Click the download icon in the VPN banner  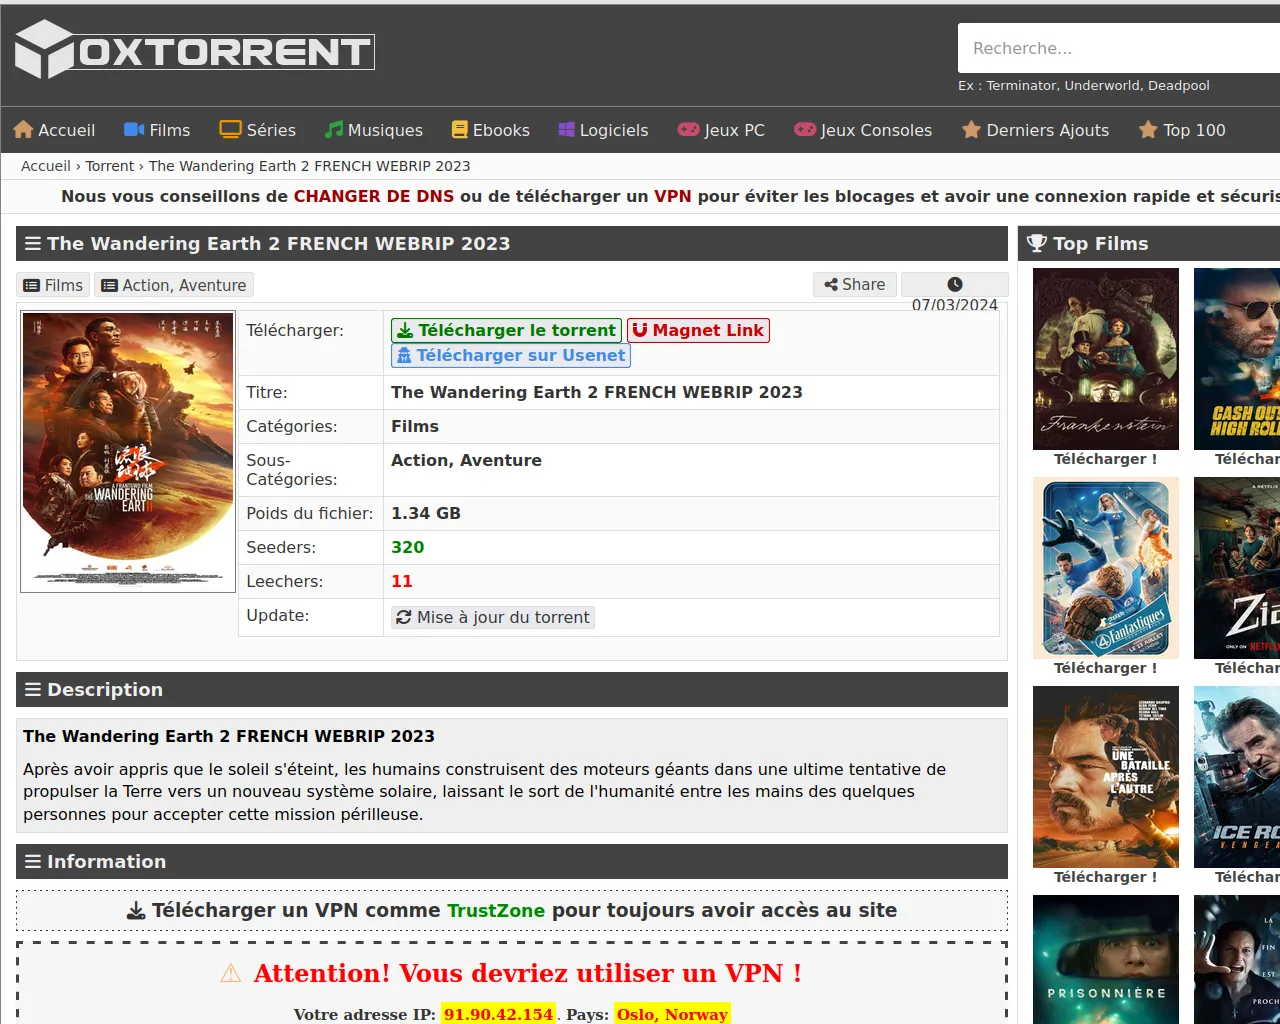point(136,911)
